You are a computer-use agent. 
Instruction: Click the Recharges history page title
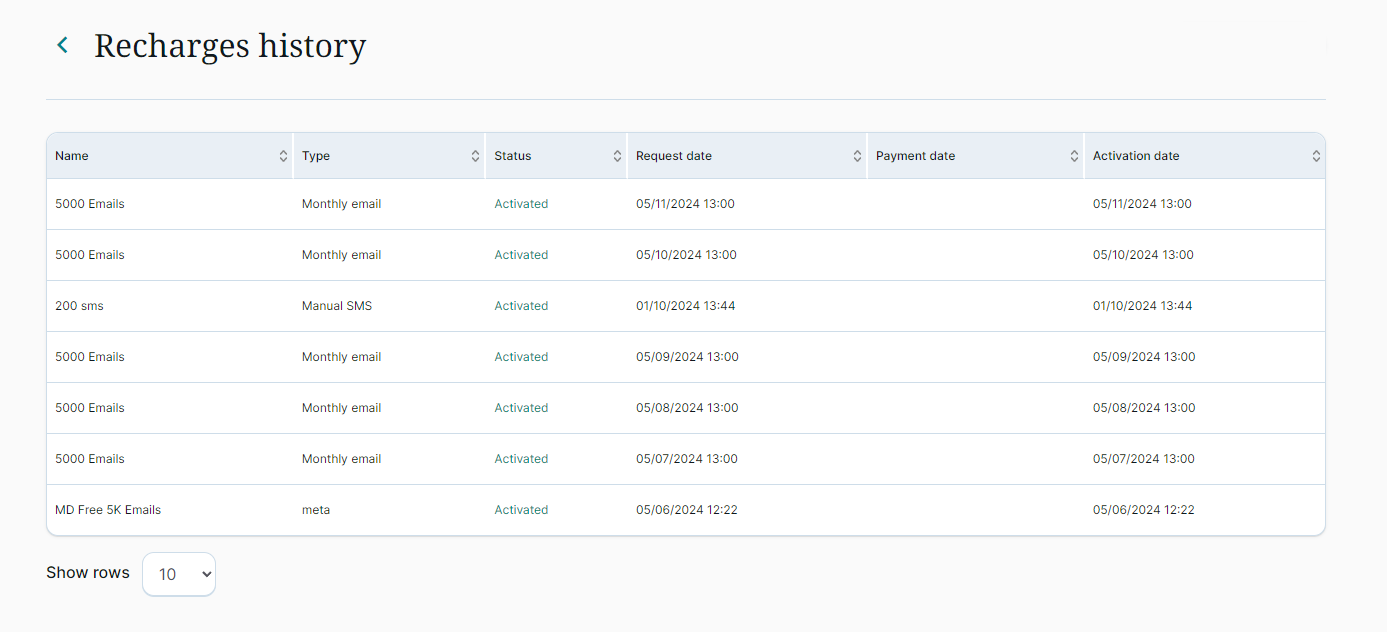point(230,46)
